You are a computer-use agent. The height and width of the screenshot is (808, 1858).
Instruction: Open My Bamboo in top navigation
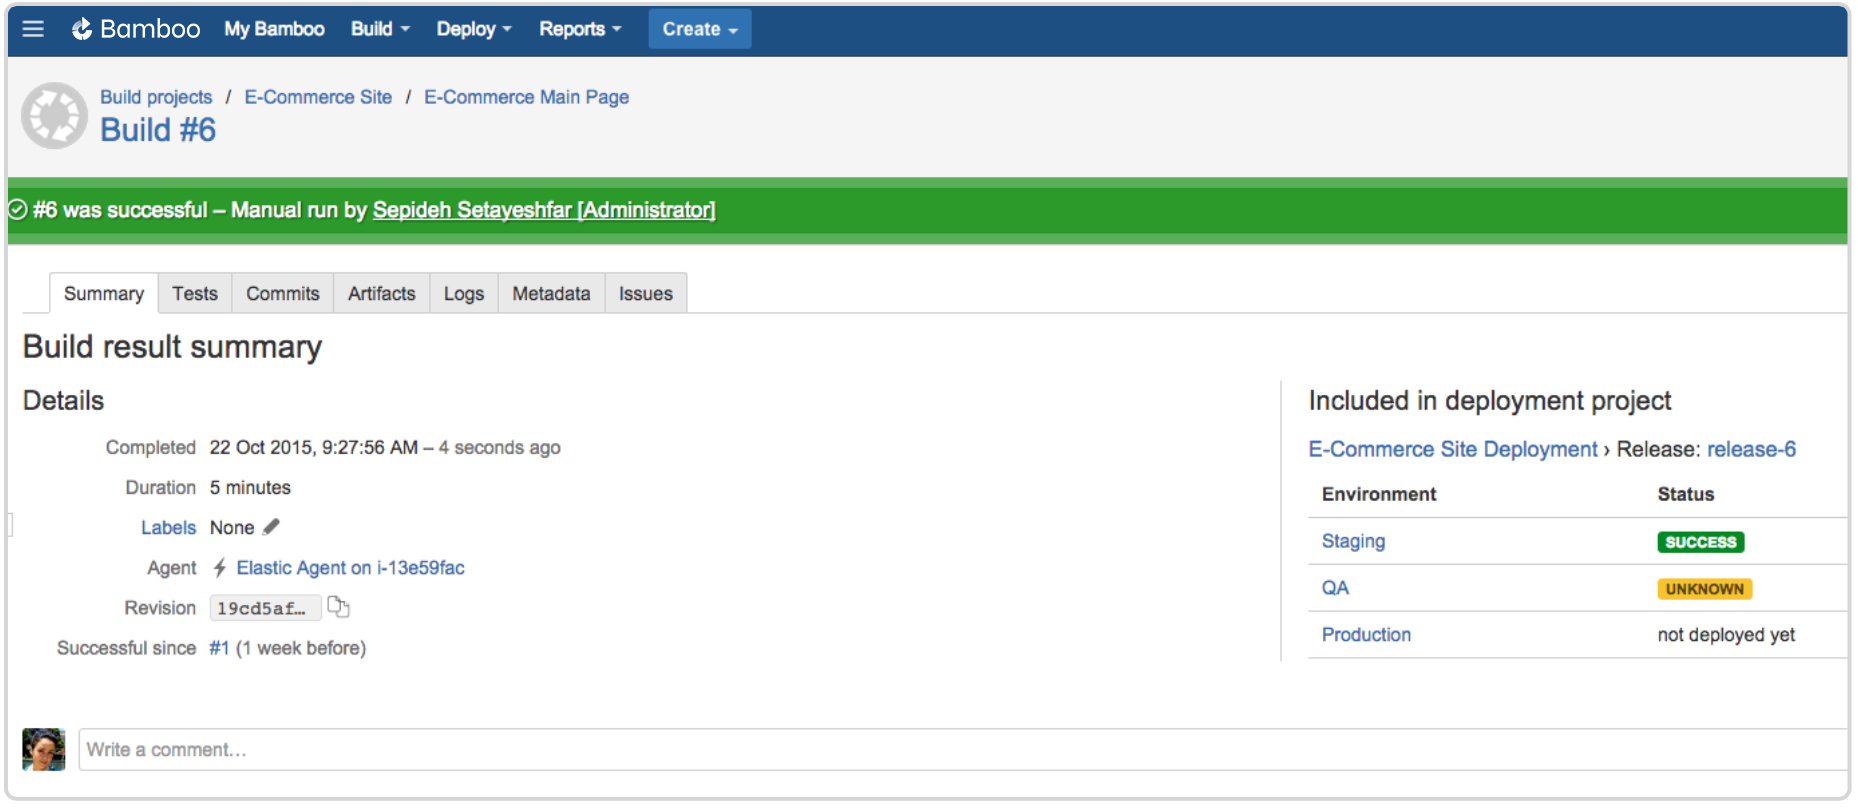274,29
